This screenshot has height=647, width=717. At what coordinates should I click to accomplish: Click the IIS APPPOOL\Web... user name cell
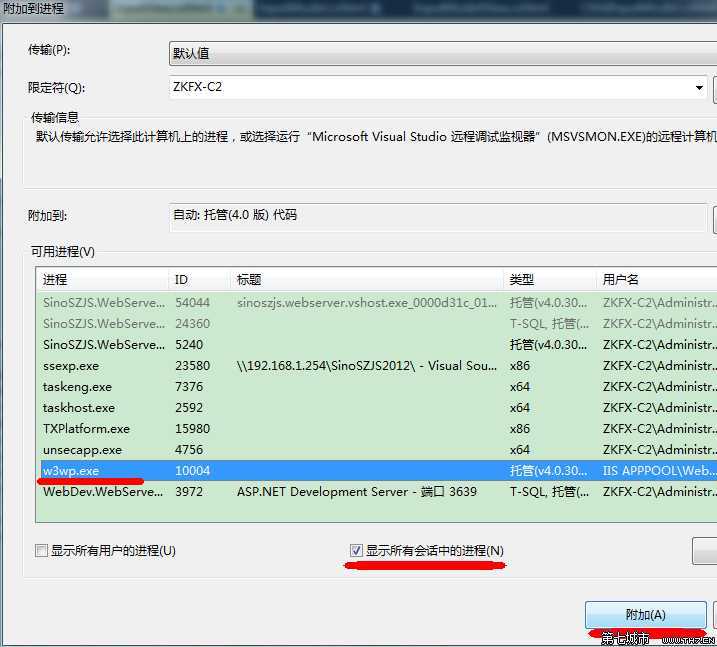point(659,471)
